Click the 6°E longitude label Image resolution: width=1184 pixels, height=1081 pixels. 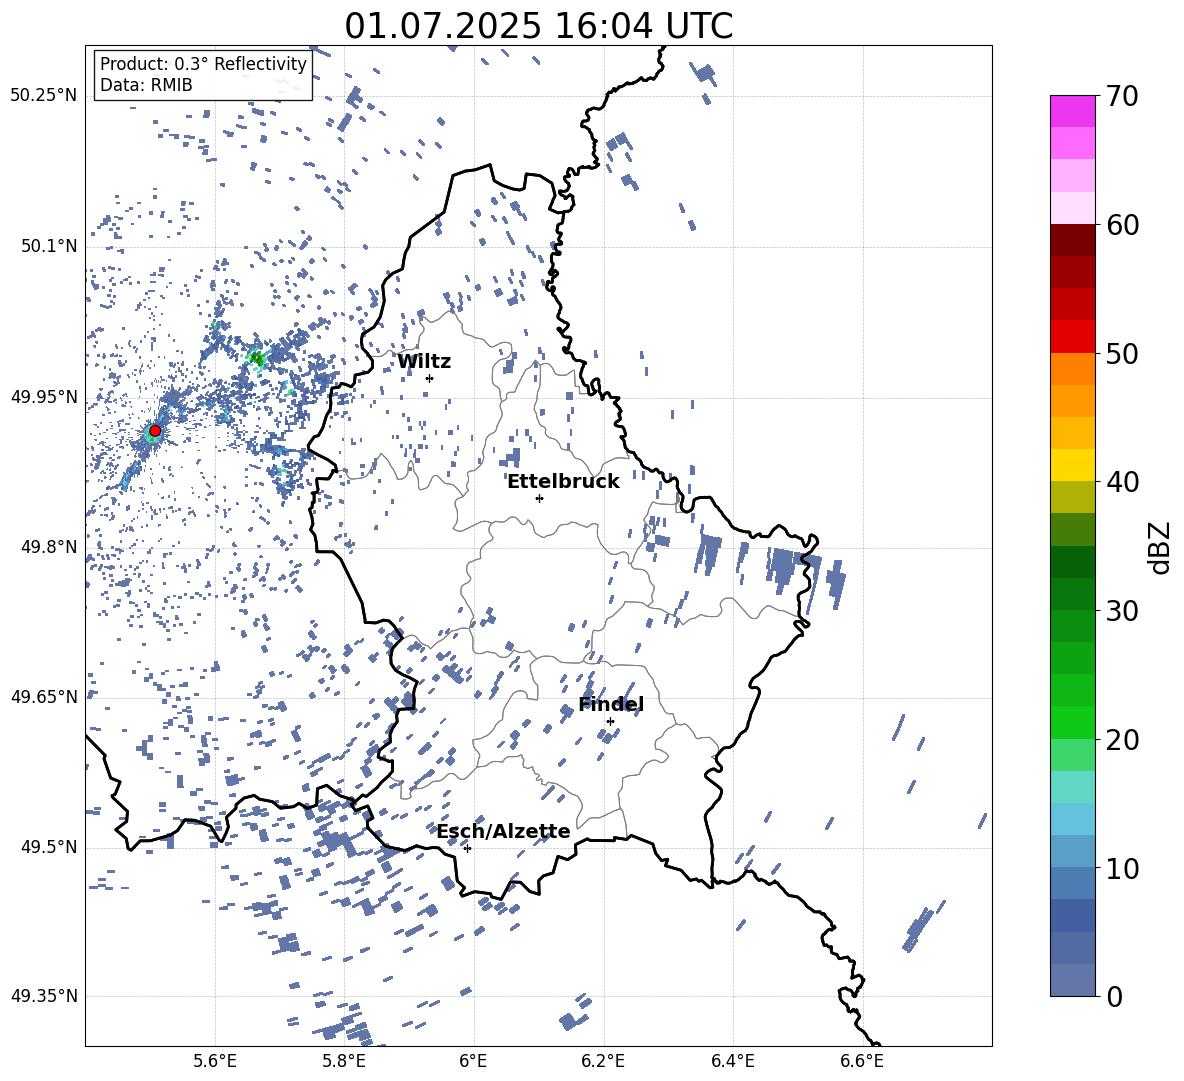[x=473, y=1061]
